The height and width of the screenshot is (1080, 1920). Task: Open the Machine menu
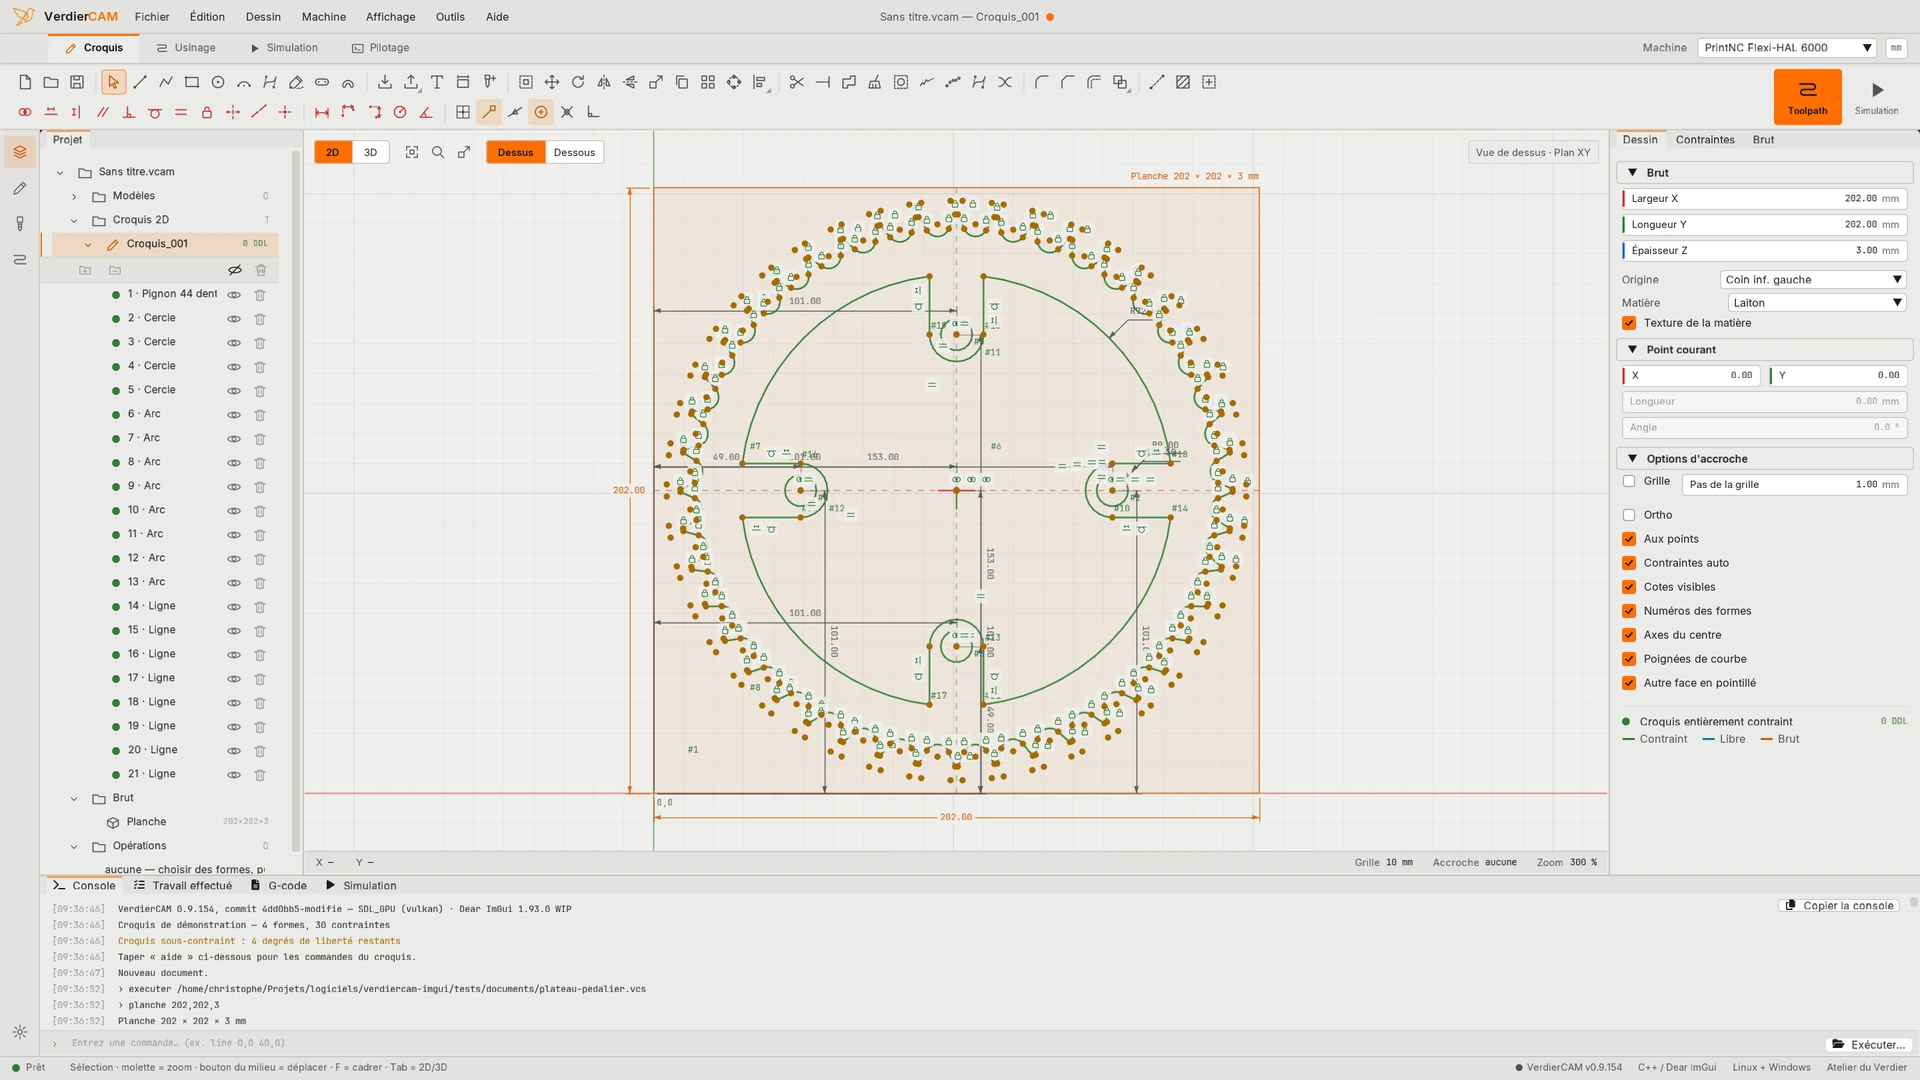pos(324,17)
